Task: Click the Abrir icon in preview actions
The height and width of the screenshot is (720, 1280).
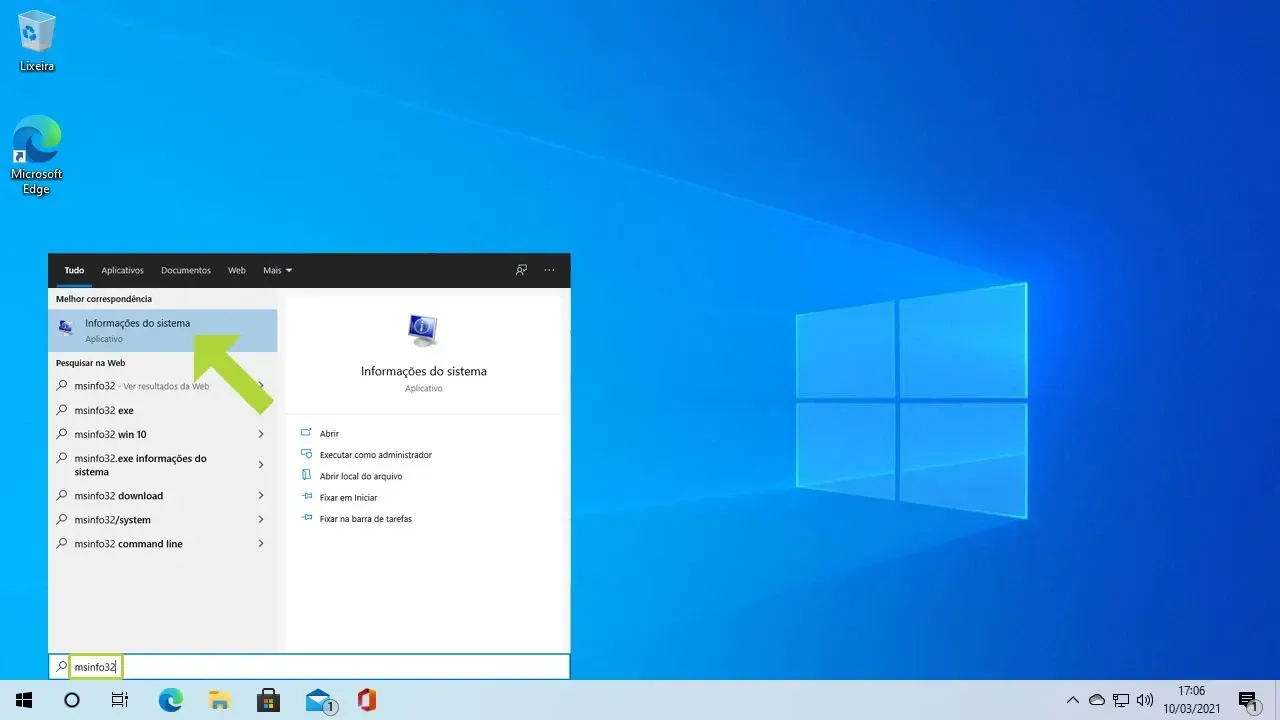Action: (x=306, y=434)
